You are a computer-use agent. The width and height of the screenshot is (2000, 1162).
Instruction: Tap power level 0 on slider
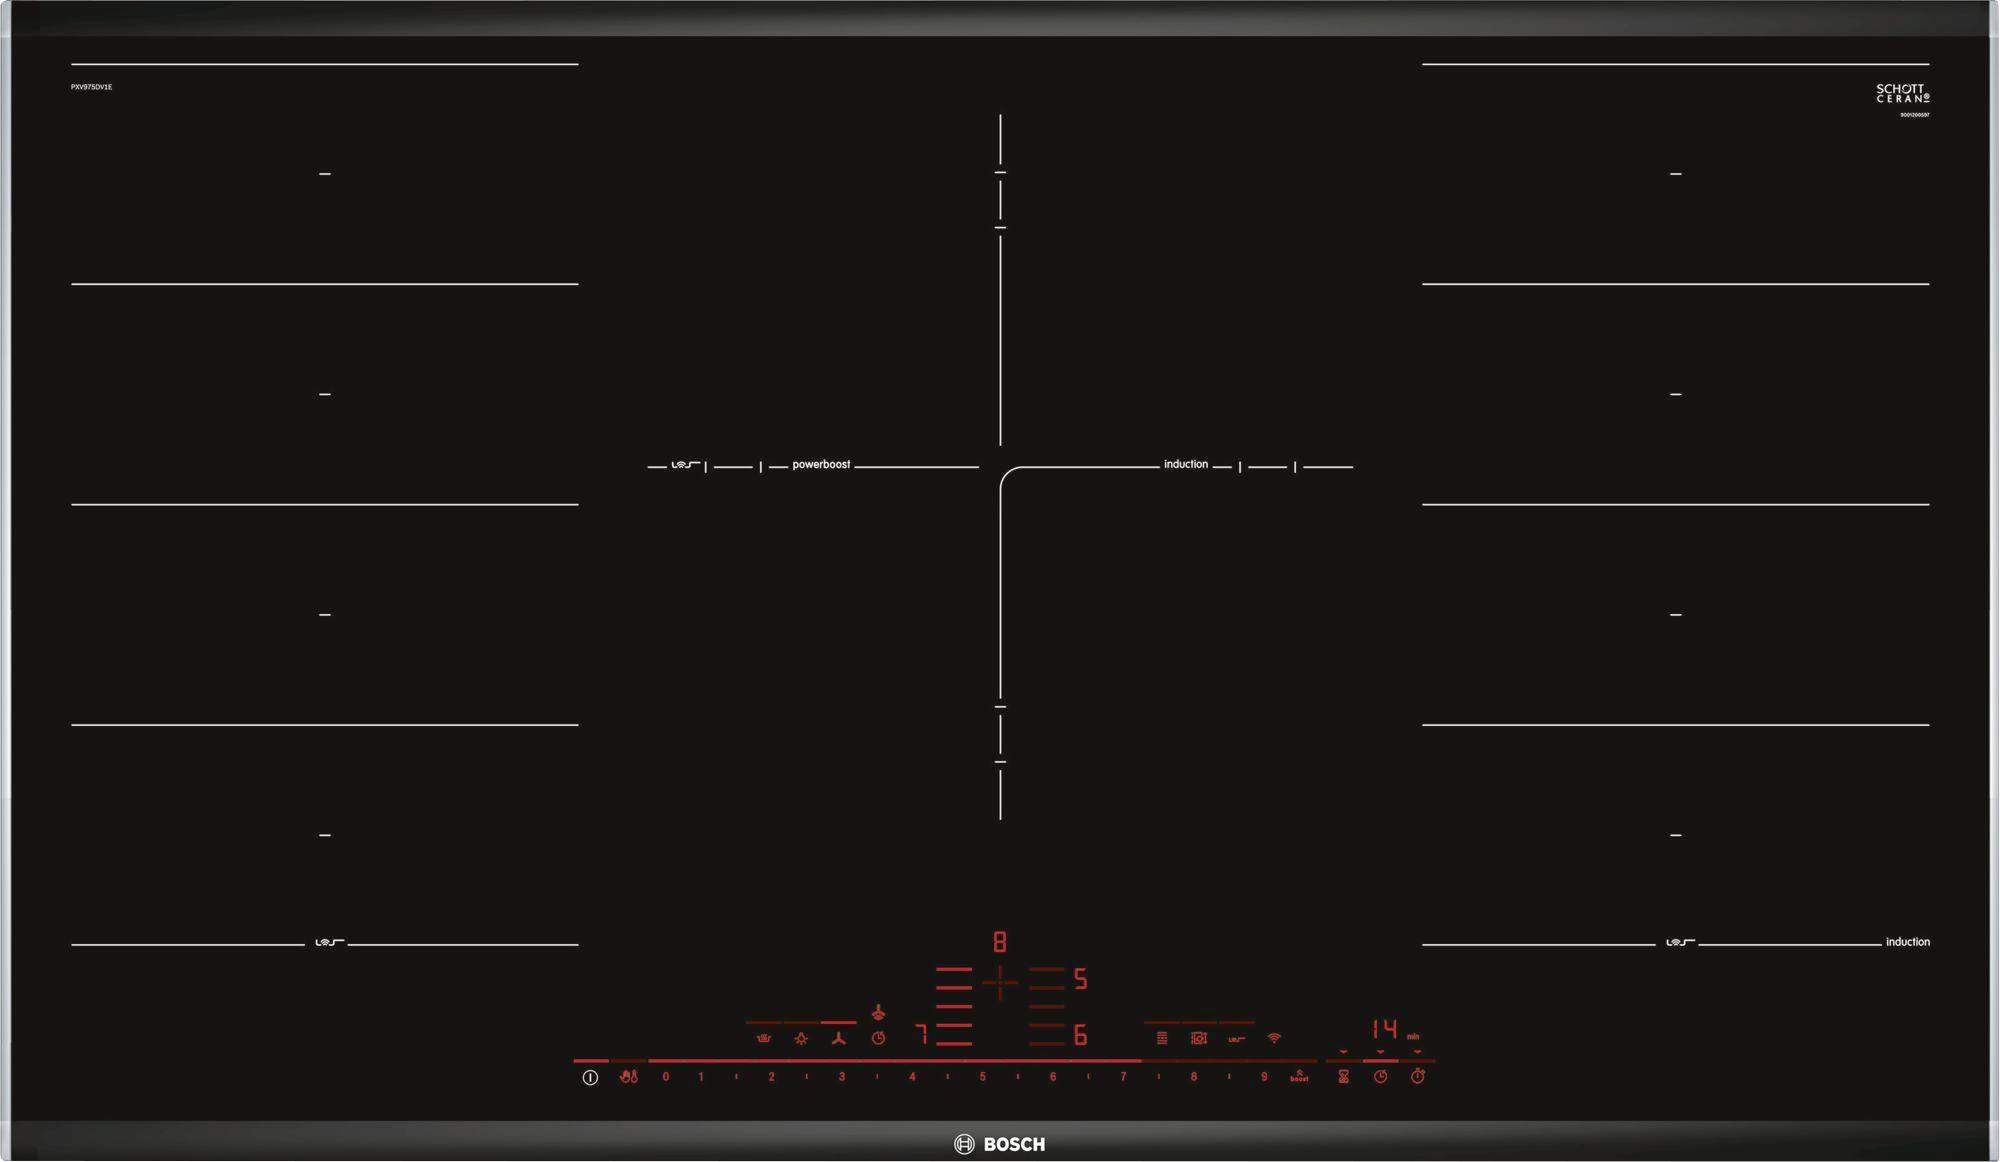pyautogui.click(x=666, y=1077)
